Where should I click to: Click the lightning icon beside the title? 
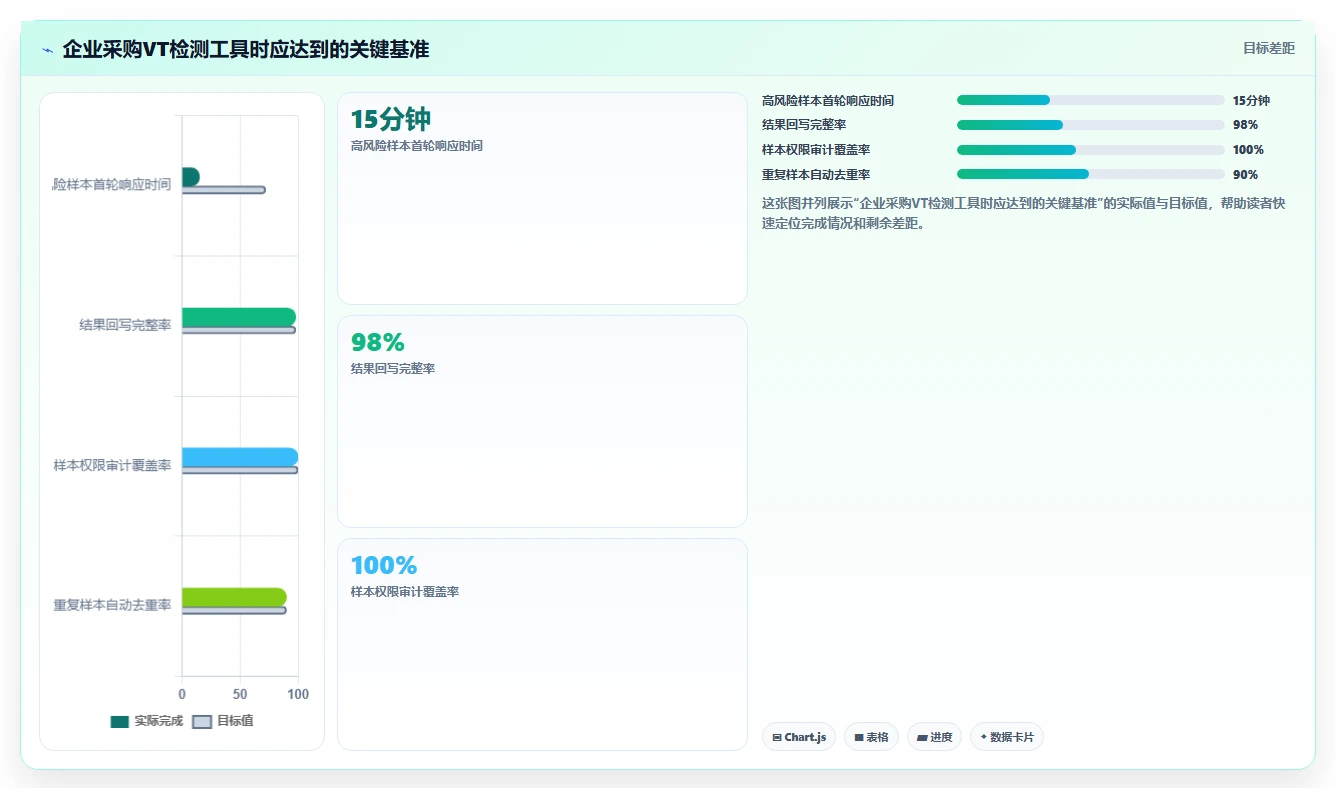click(48, 49)
